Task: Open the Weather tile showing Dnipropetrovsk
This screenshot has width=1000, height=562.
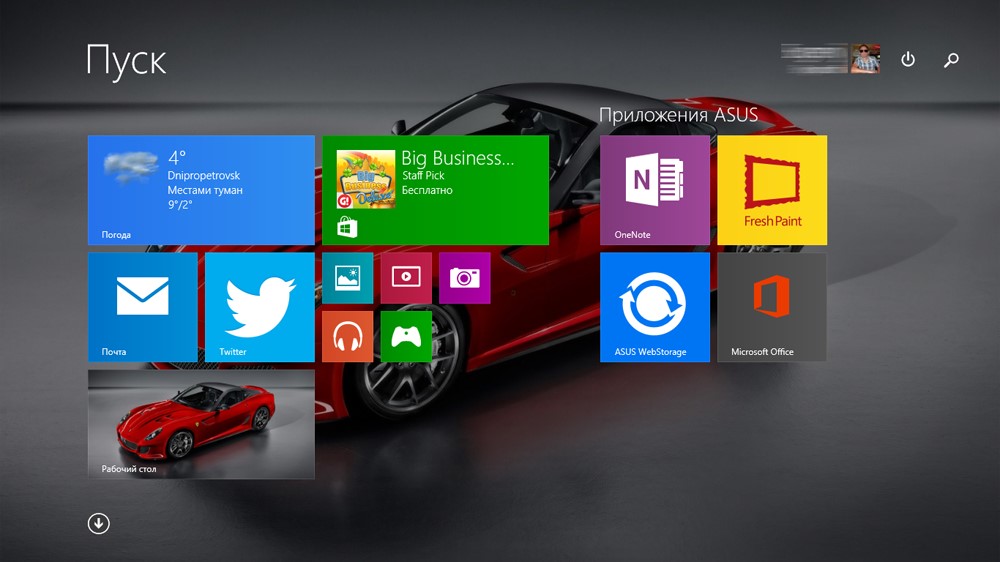Action: tap(201, 190)
